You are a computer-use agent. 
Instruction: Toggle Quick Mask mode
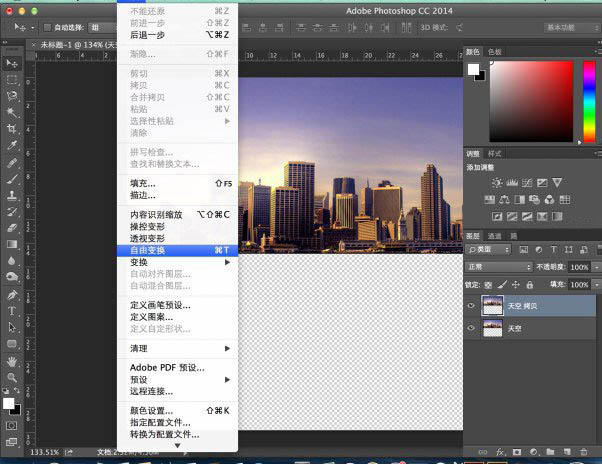pos(12,425)
